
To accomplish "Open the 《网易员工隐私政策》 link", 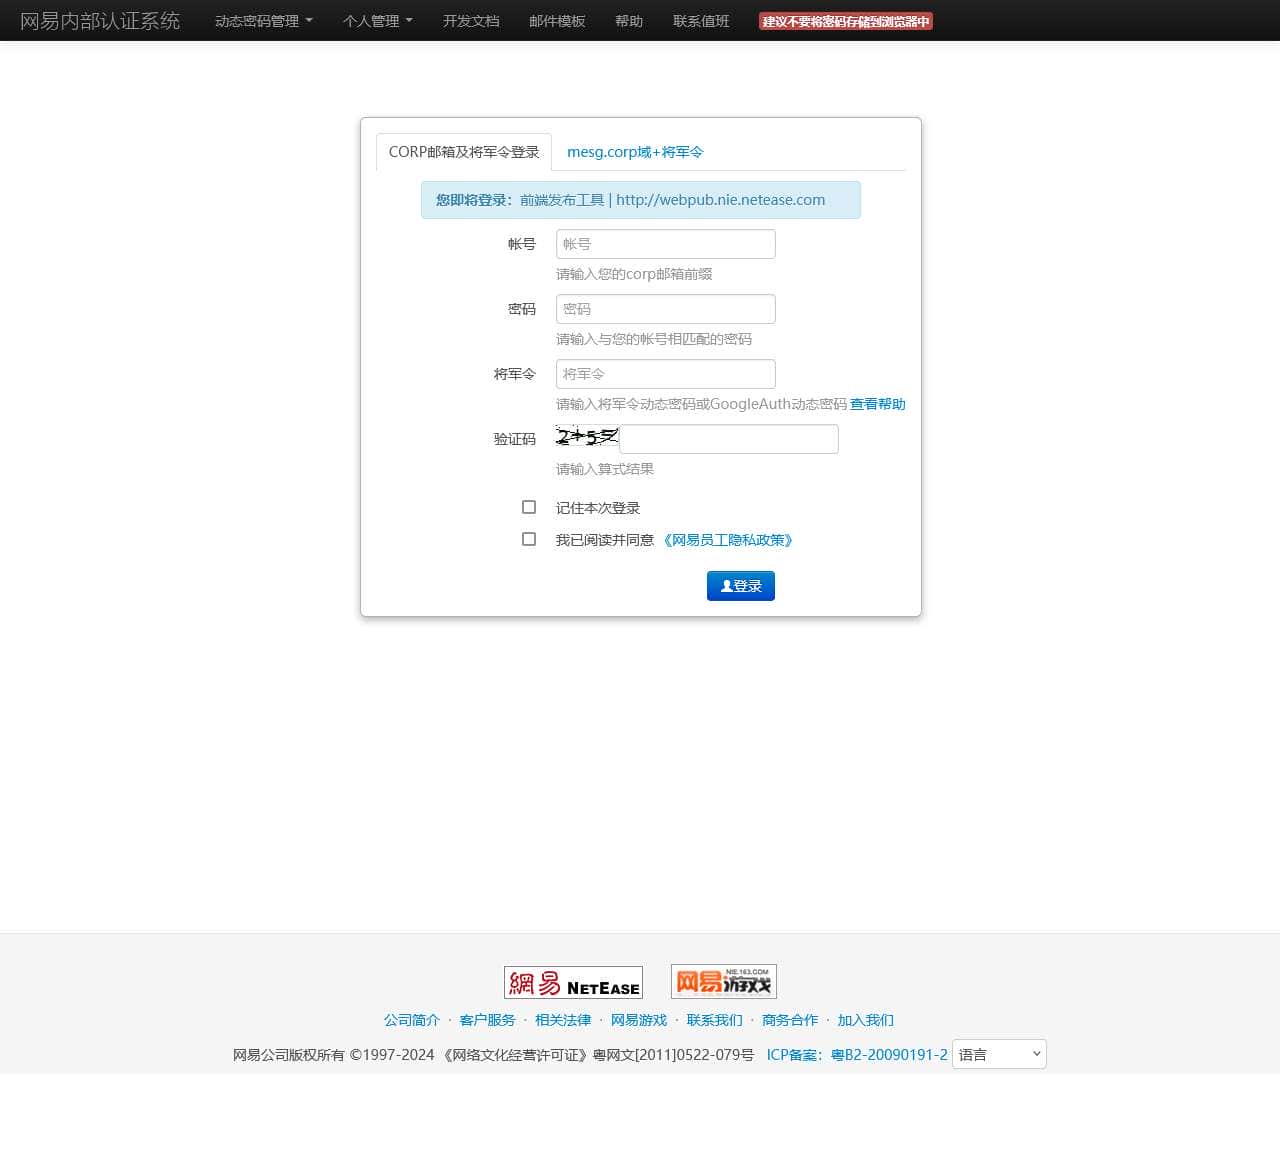I will 729,540.
